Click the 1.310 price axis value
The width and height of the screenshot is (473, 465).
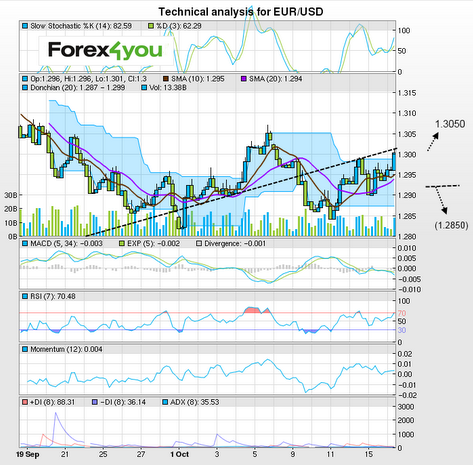(407, 113)
